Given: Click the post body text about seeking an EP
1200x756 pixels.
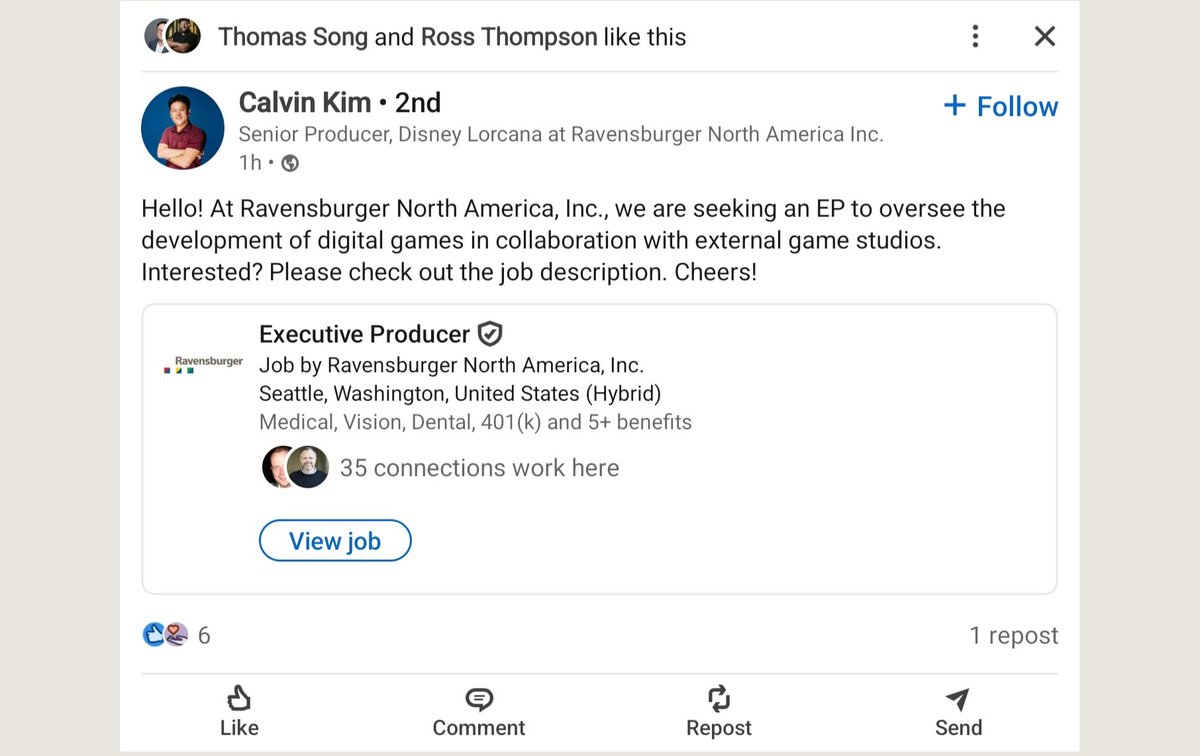Looking at the screenshot, I should 573,241.
